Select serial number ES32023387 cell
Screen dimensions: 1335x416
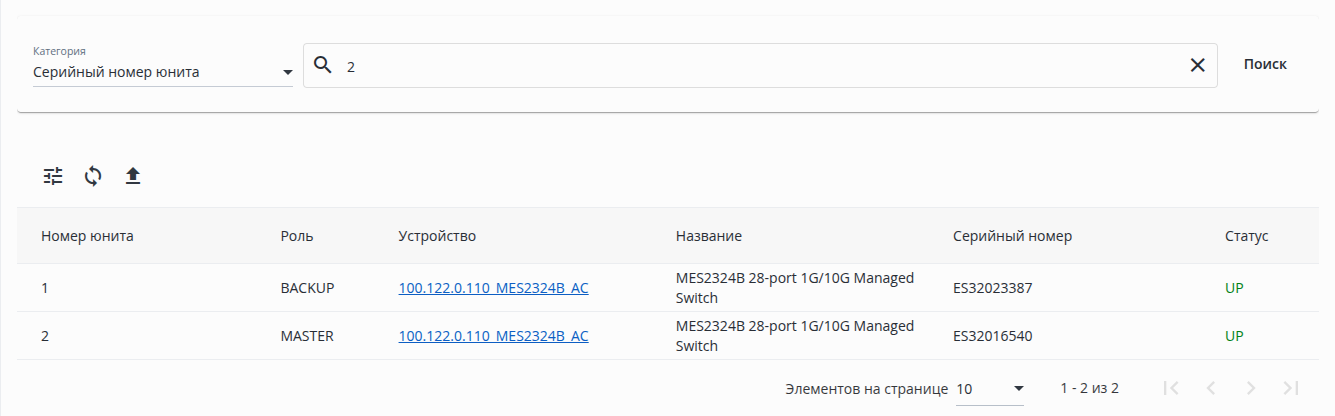pyautogui.click(x=992, y=288)
